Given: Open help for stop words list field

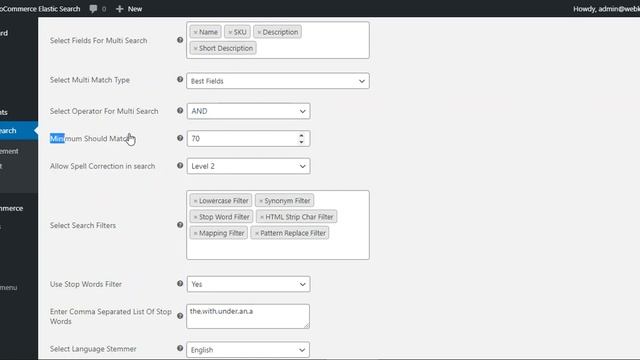Looking at the screenshot, I should [180, 316].
